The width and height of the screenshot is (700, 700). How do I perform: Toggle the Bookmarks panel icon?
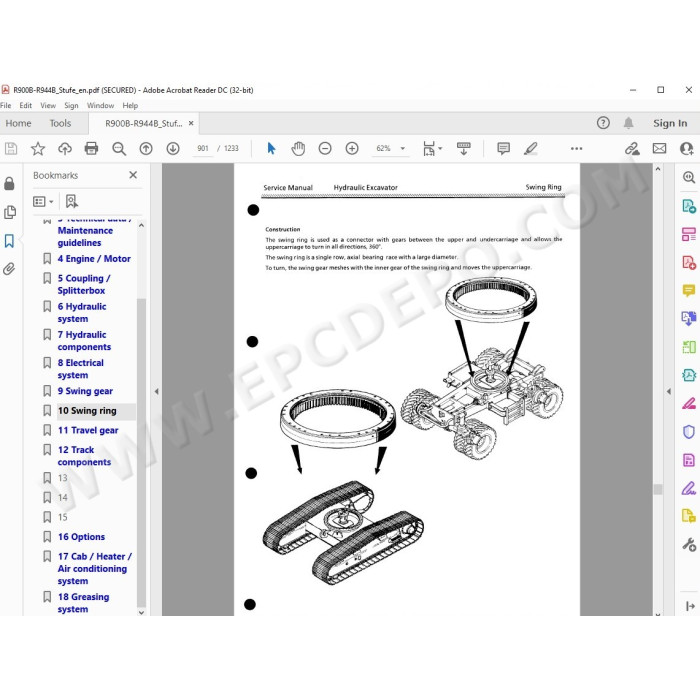coord(9,241)
